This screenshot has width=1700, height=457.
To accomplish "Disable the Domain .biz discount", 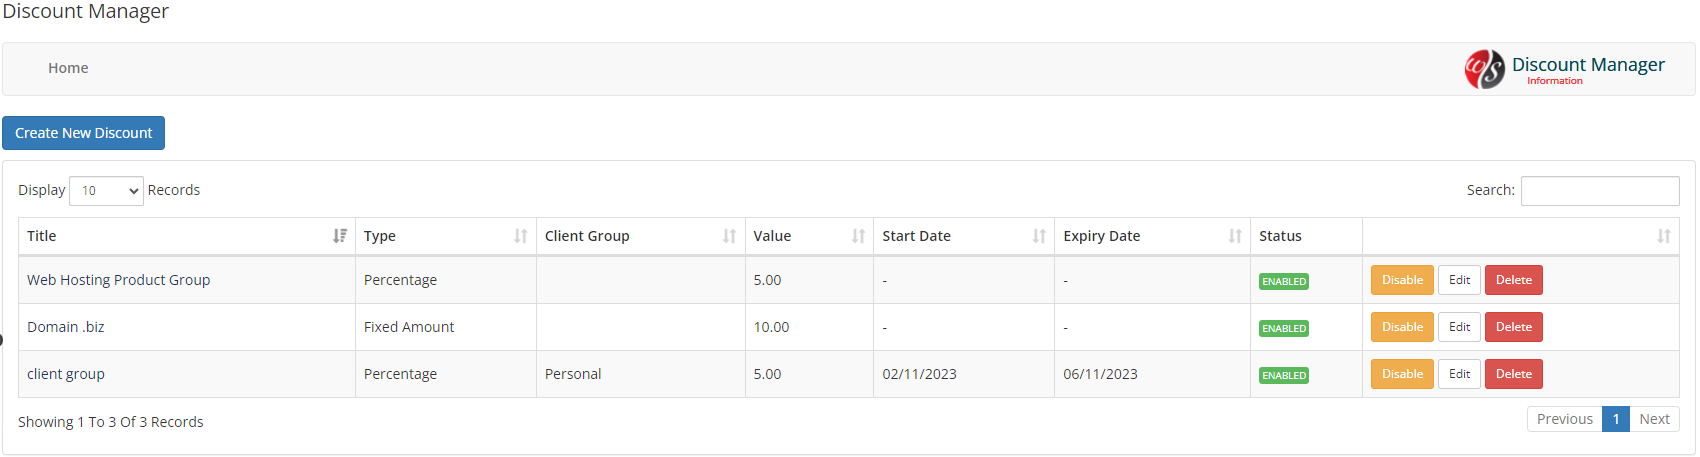I will [1402, 327].
